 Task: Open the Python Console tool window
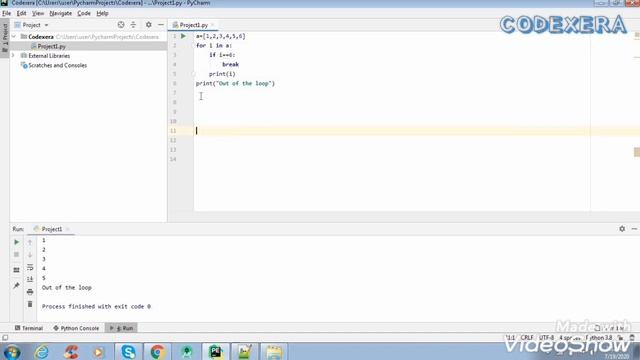coord(76,328)
